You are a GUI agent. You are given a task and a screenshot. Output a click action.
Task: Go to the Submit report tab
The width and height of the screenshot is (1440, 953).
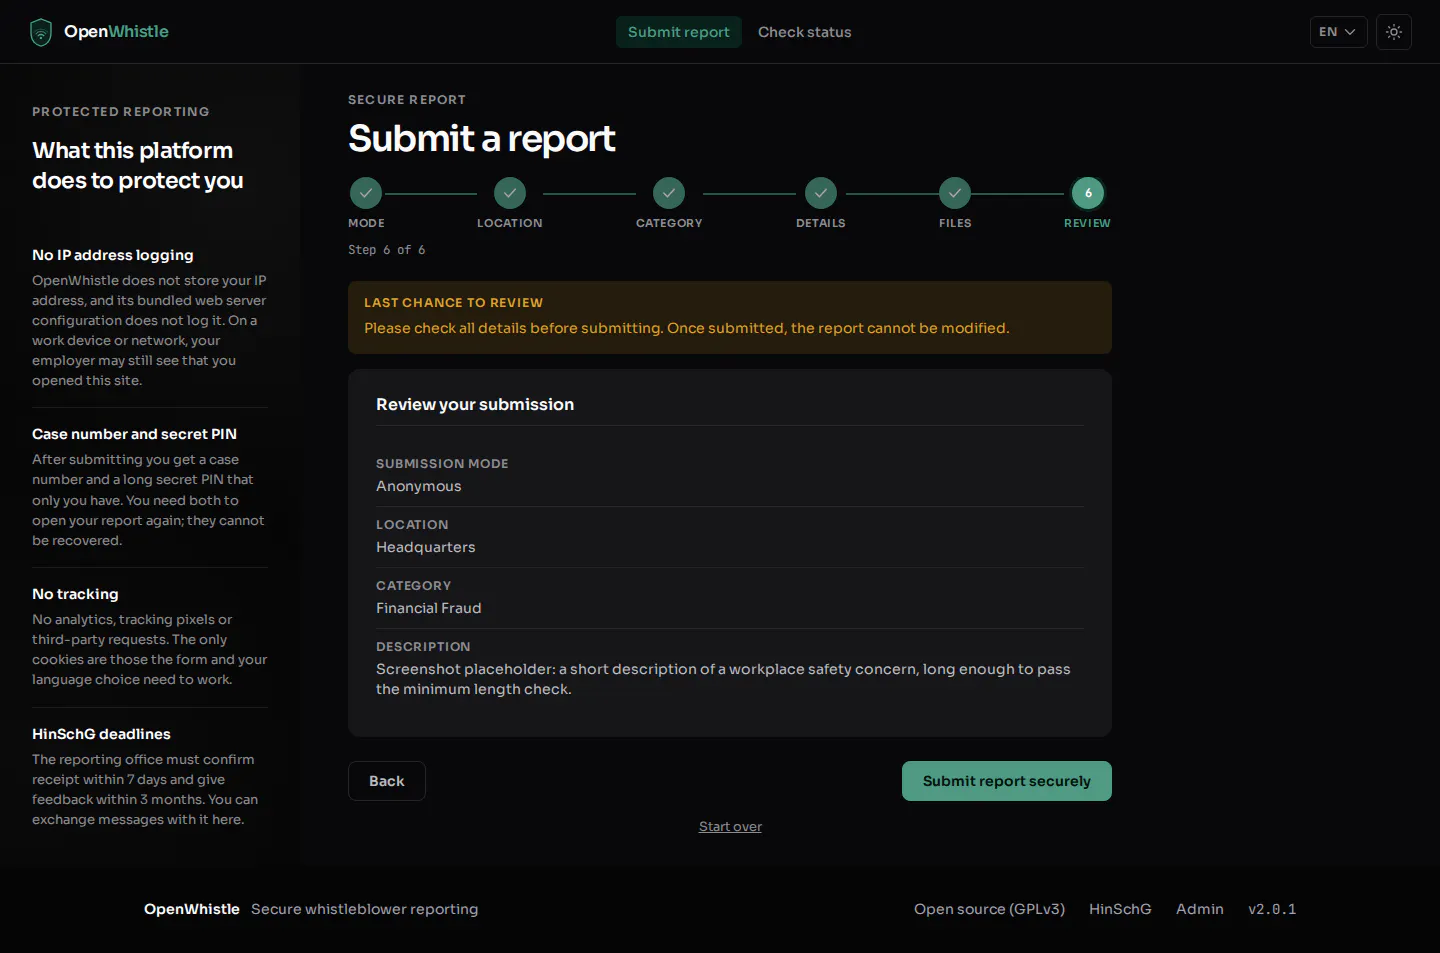[x=679, y=32]
